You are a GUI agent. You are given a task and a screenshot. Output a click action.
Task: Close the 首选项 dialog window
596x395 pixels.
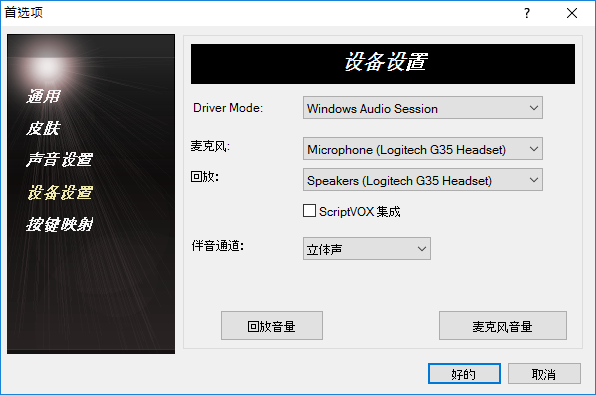[572, 13]
